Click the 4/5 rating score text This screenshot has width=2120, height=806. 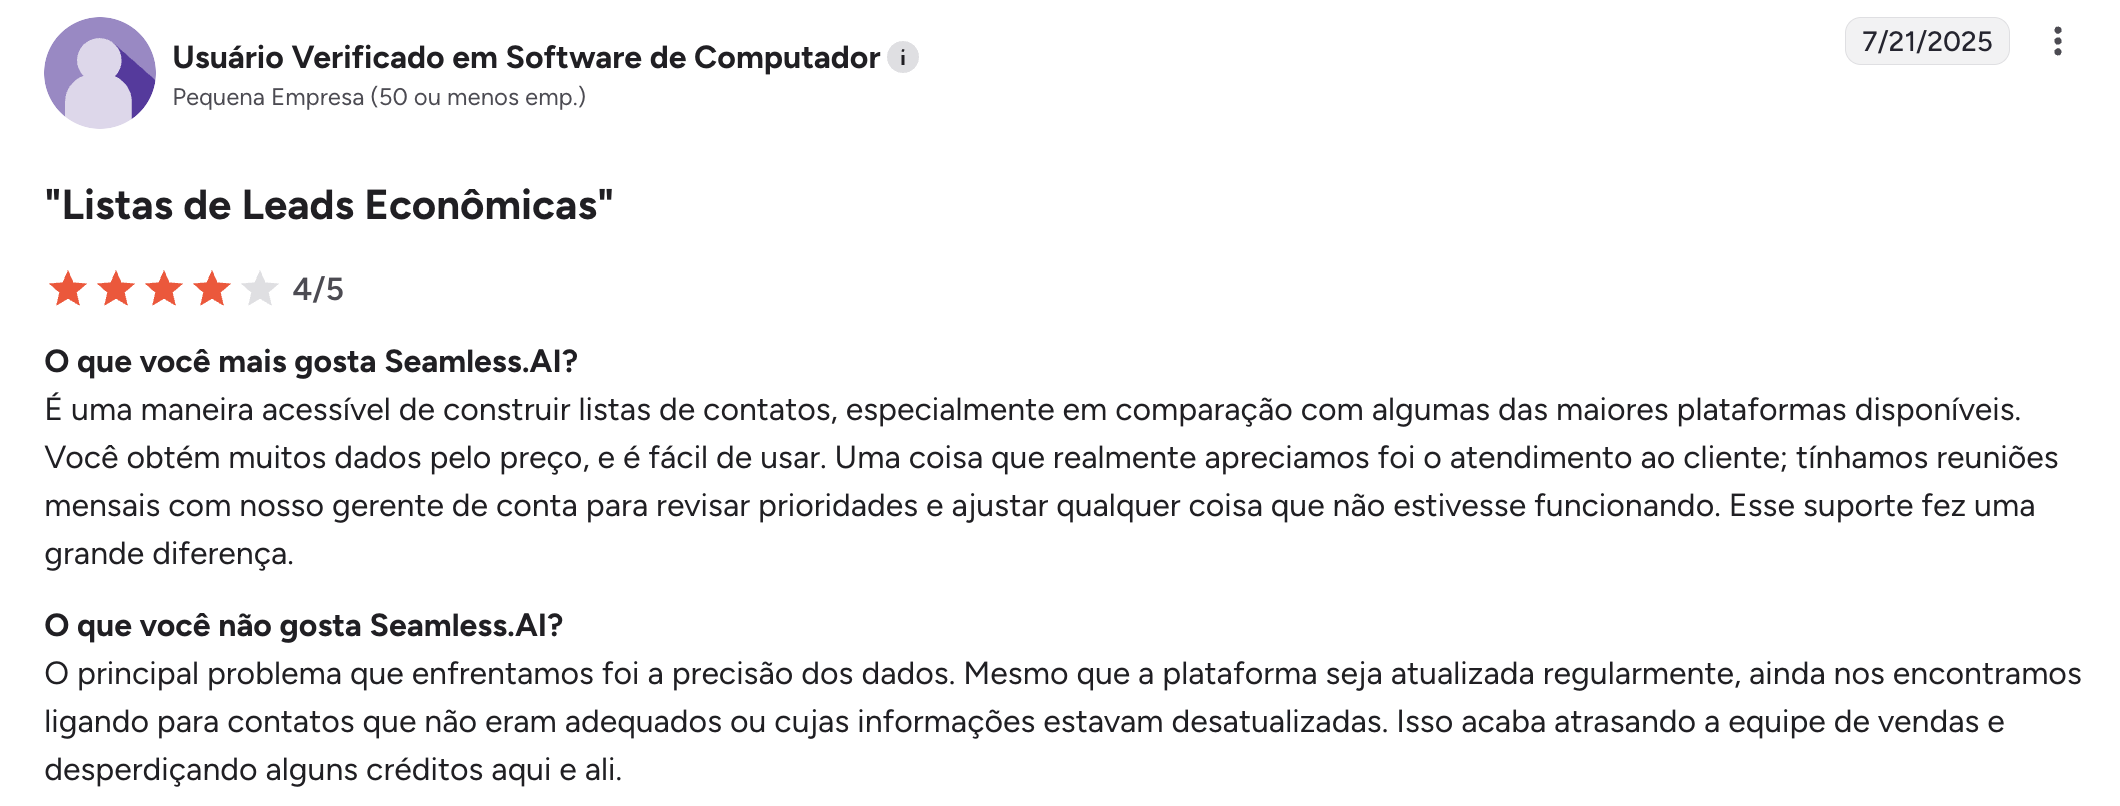click(x=318, y=289)
